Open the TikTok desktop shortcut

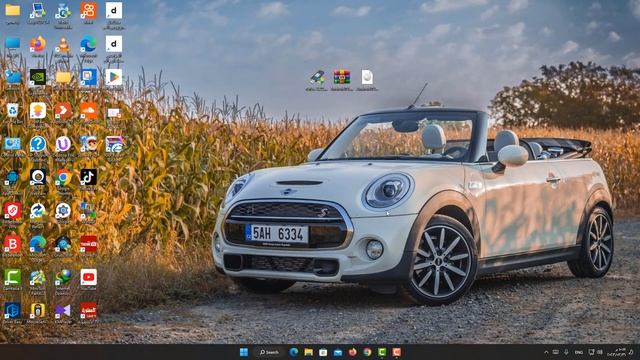pos(89,178)
